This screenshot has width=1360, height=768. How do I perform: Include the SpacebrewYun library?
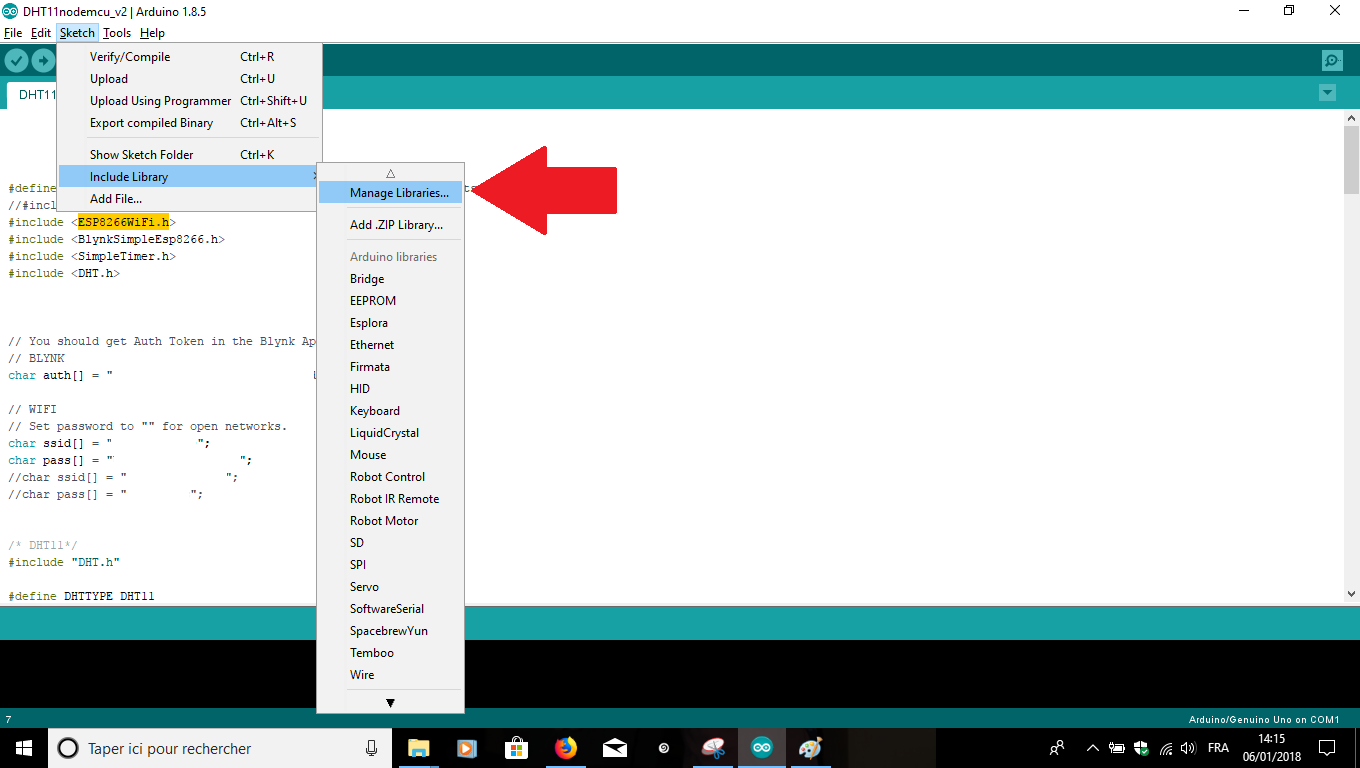tap(390, 631)
